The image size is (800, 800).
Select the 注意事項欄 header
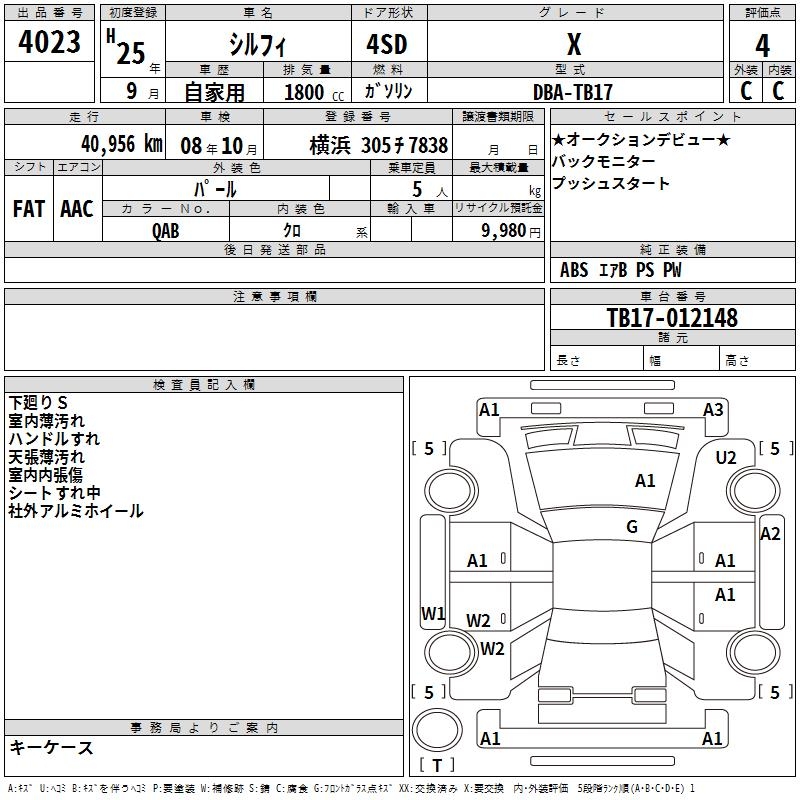(274, 296)
